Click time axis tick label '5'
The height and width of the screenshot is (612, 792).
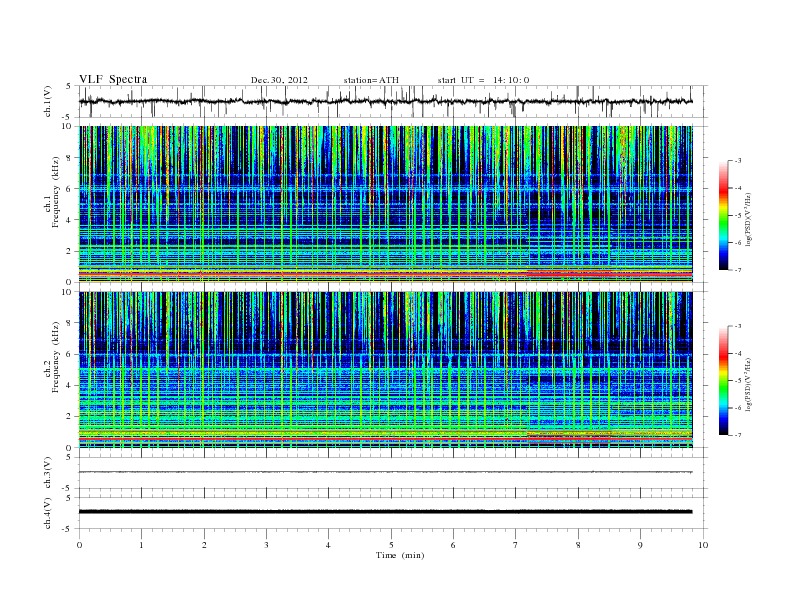click(x=391, y=545)
